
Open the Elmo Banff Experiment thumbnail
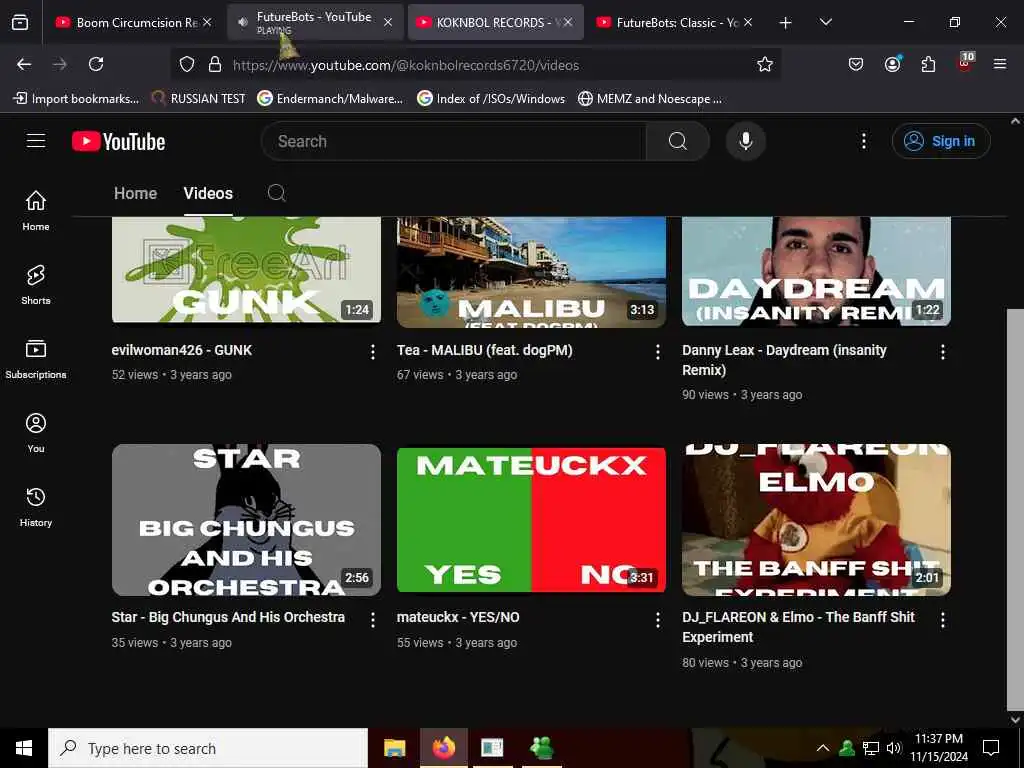point(816,520)
